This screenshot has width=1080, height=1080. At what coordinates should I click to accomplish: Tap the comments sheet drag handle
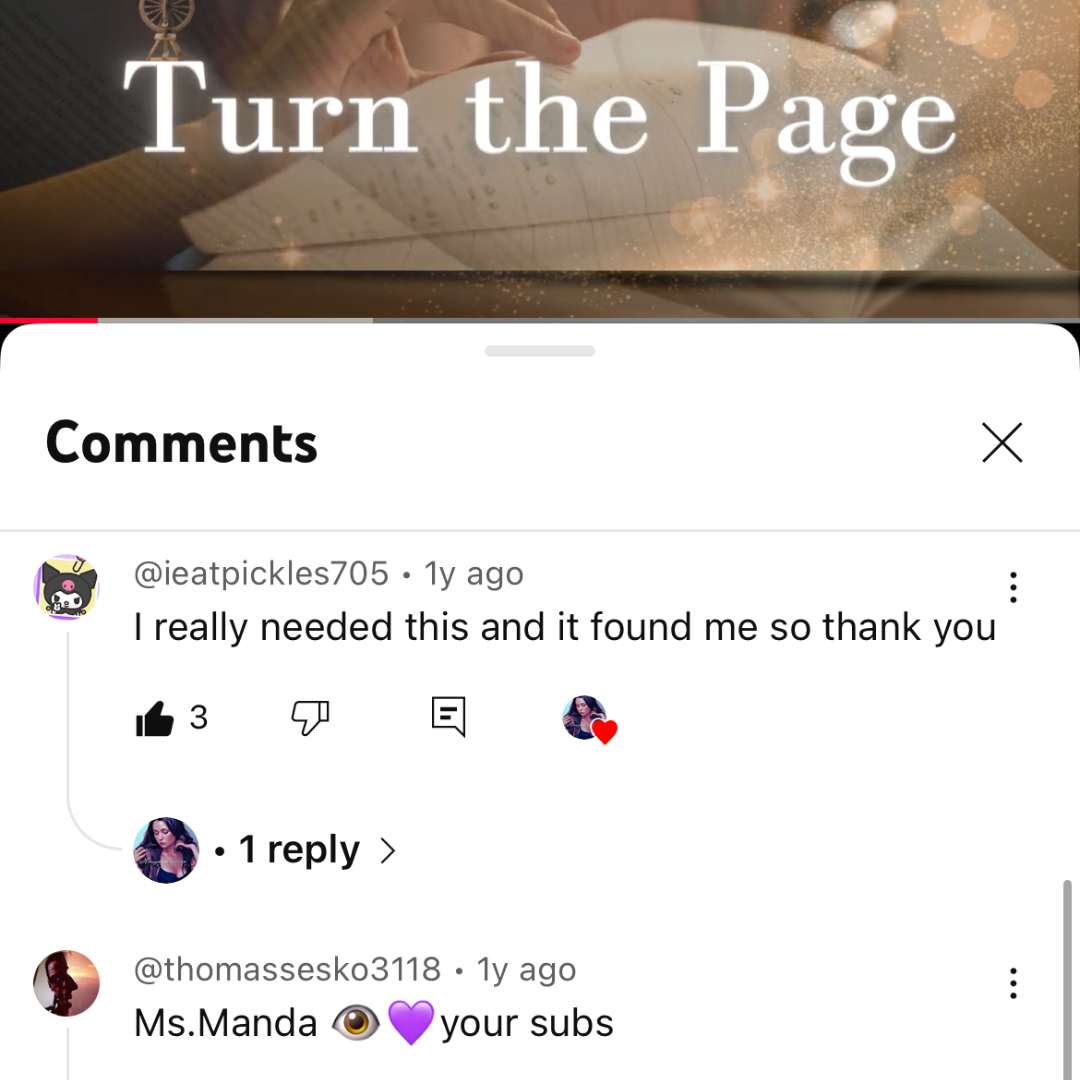click(x=540, y=351)
